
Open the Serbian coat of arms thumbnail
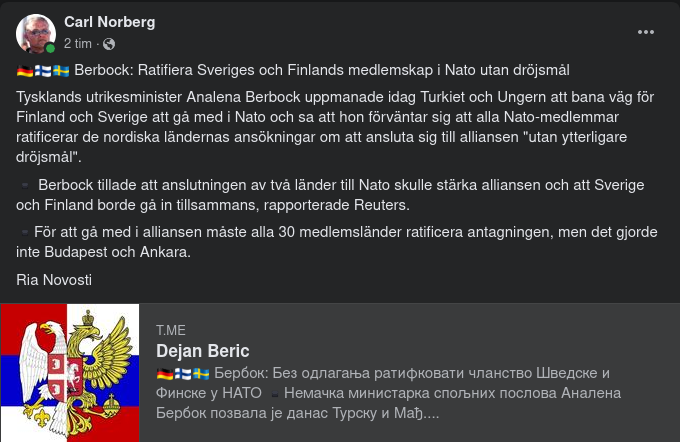[x=70, y=372]
